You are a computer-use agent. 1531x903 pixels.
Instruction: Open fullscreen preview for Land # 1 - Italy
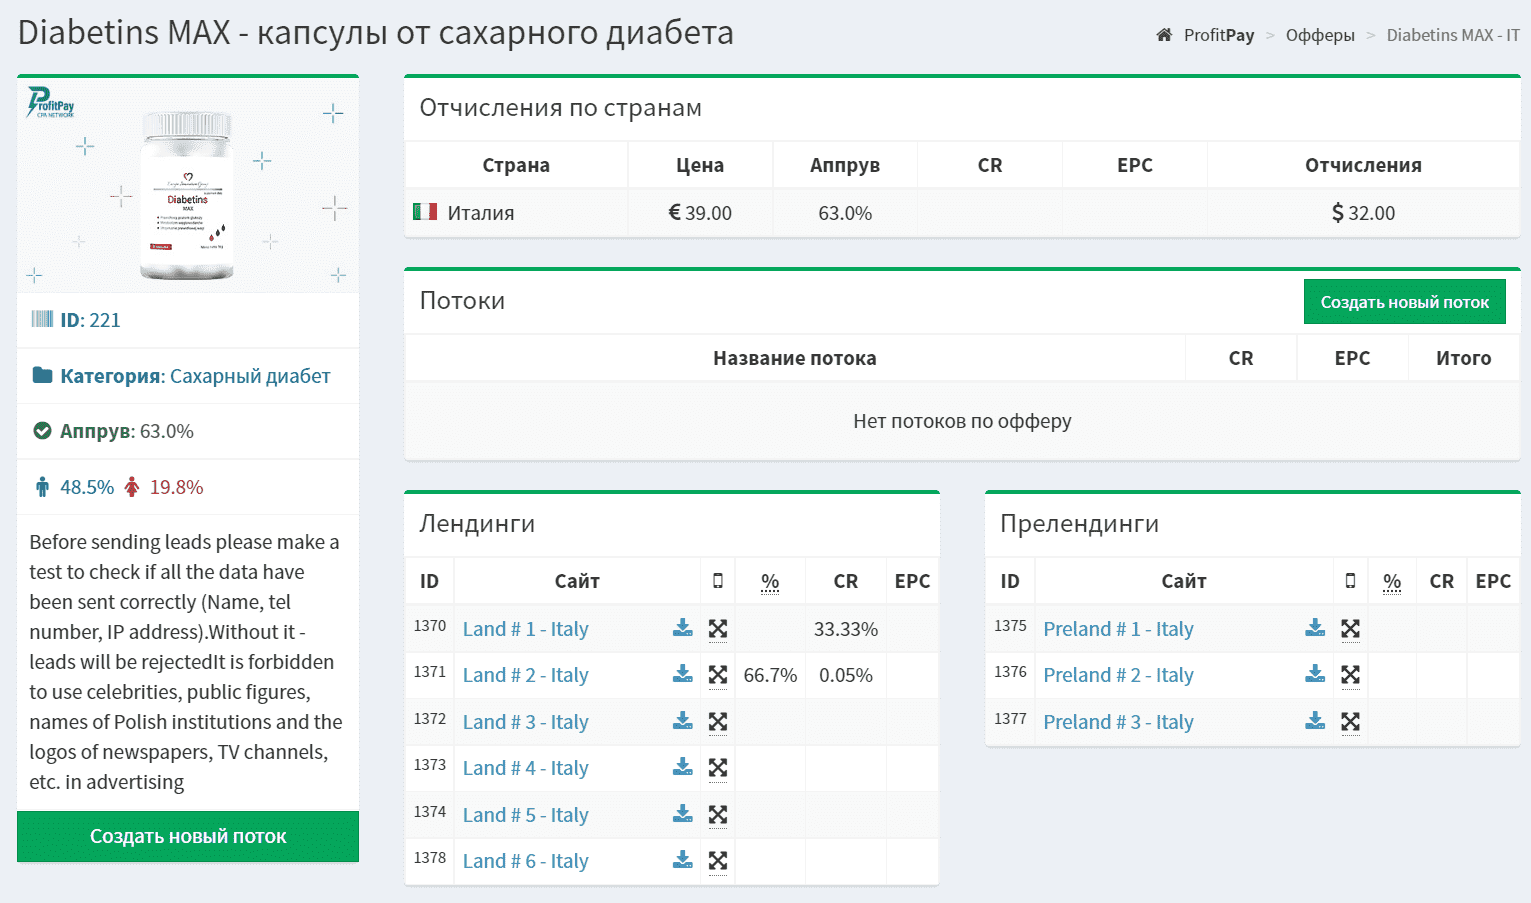click(718, 629)
